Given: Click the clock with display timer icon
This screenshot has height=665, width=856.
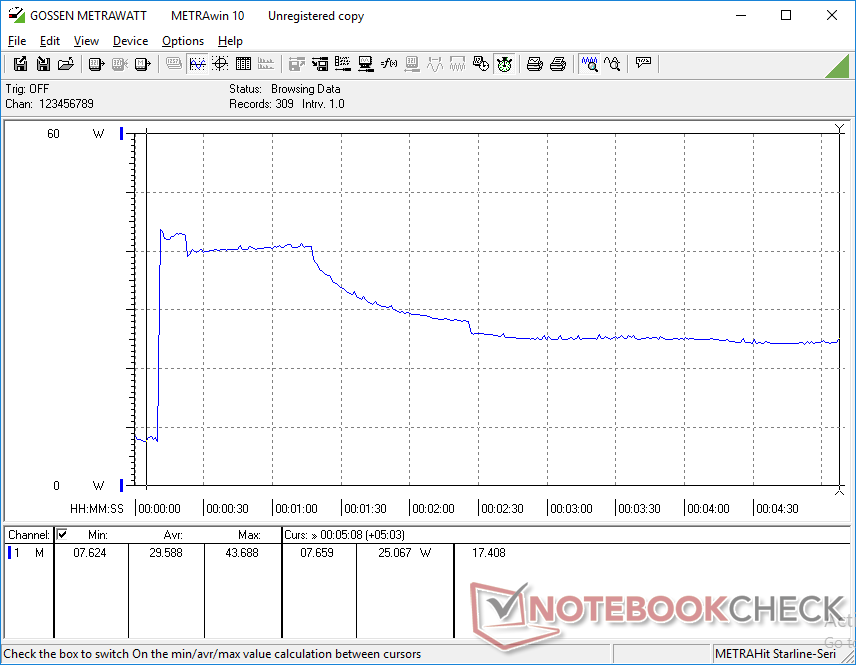Looking at the screenshot, I should point(481,64).
